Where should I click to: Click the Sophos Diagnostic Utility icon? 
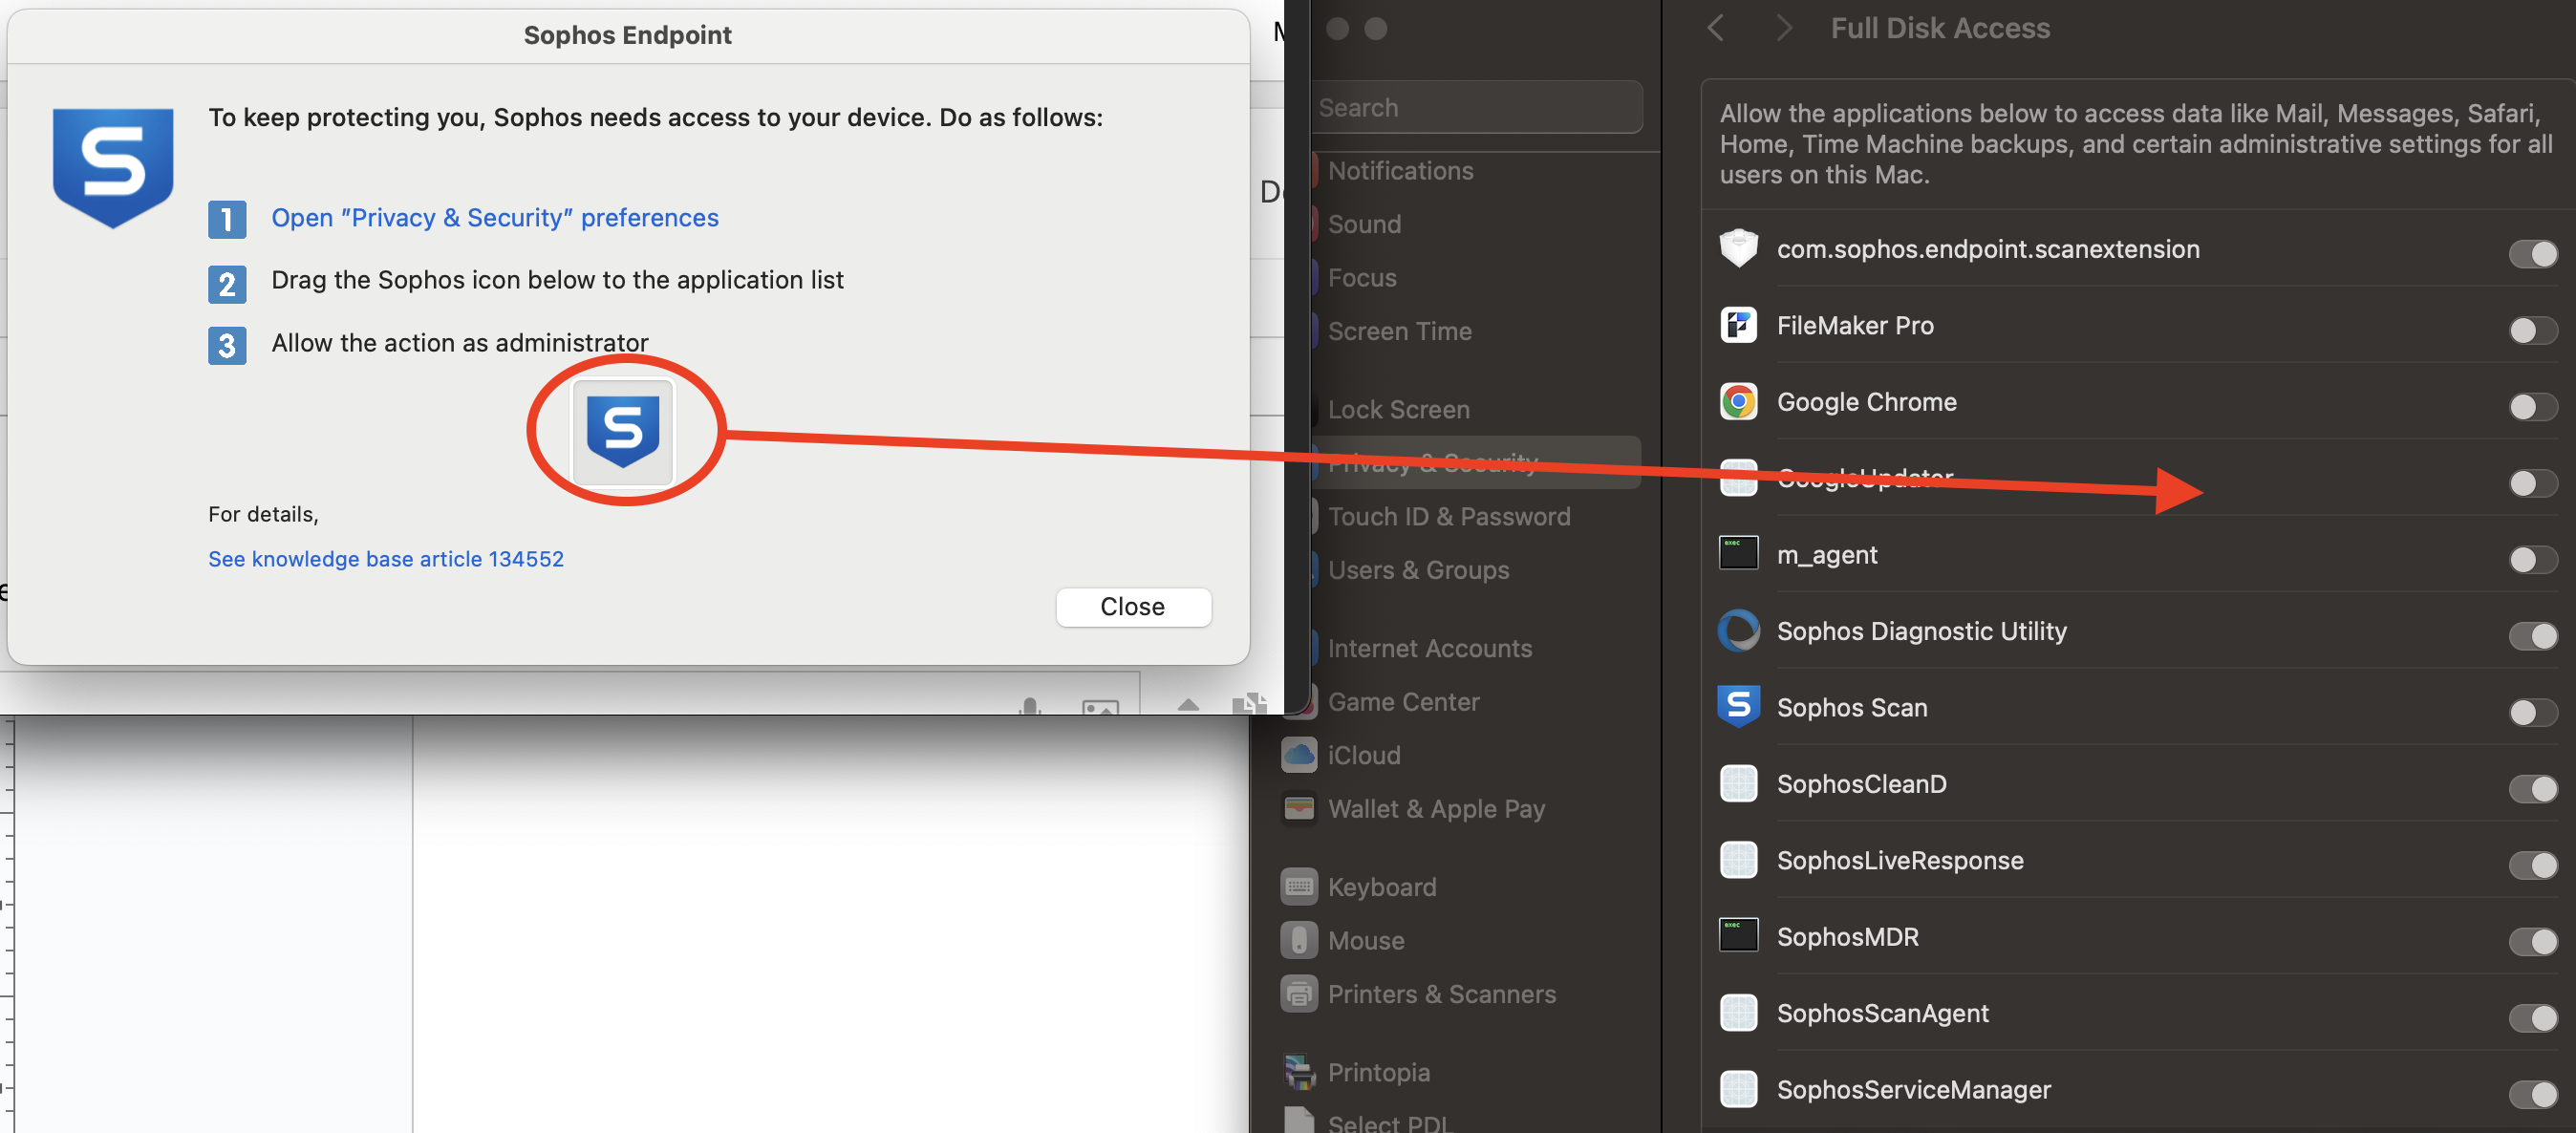[1738, 631]
